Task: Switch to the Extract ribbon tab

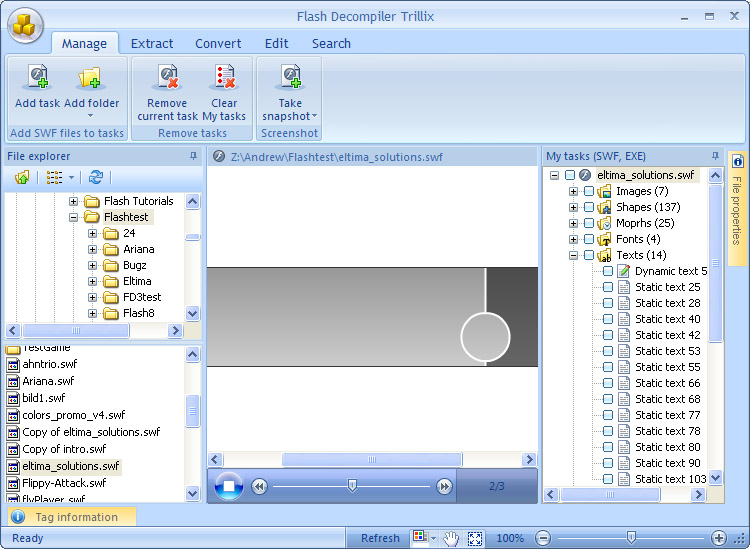Action: (x=152, y=43)
